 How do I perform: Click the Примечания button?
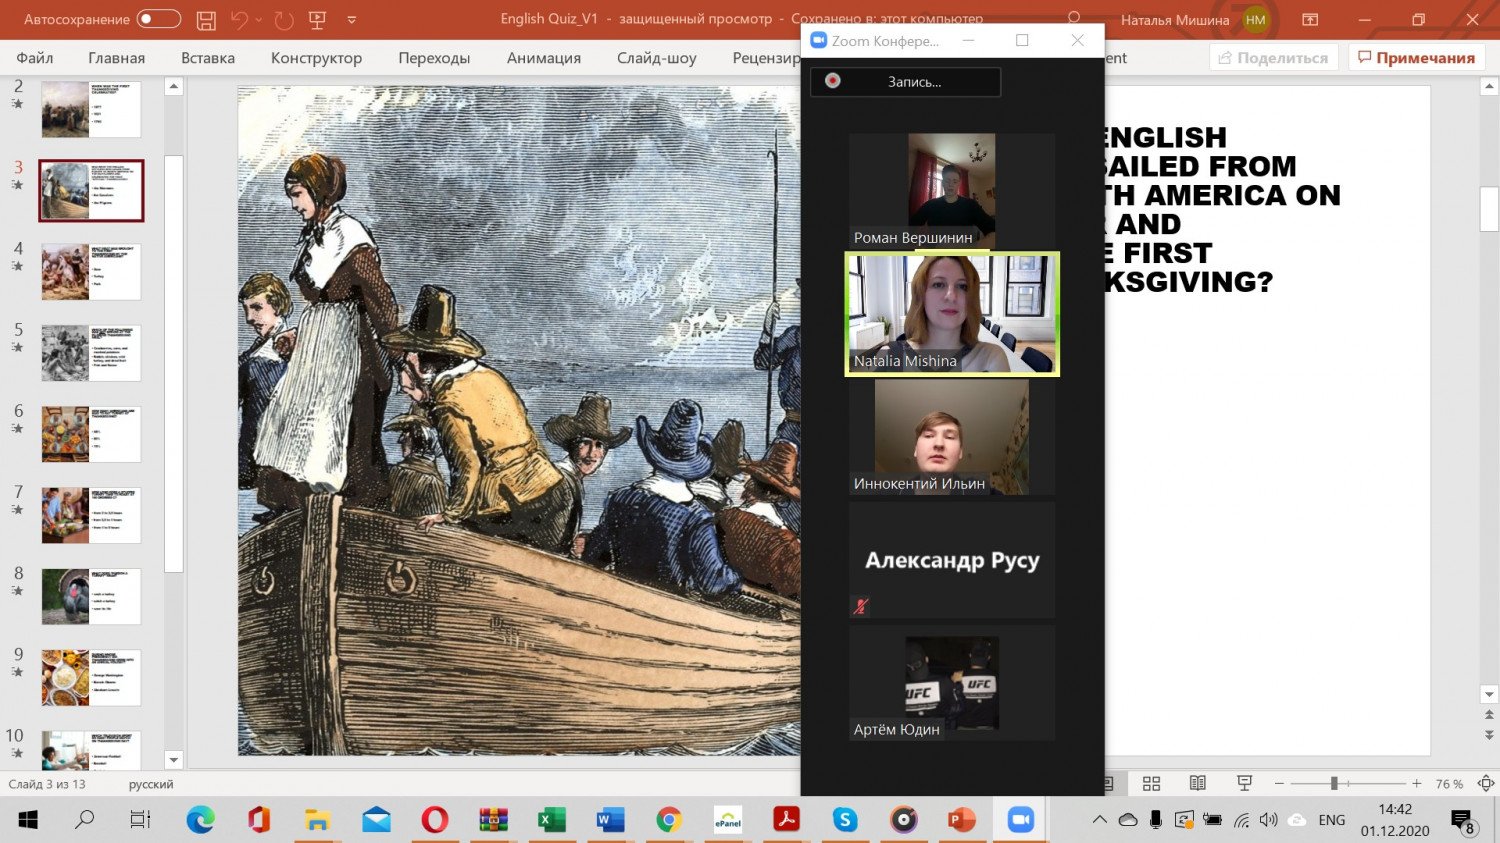click(x=1415, y=58)
